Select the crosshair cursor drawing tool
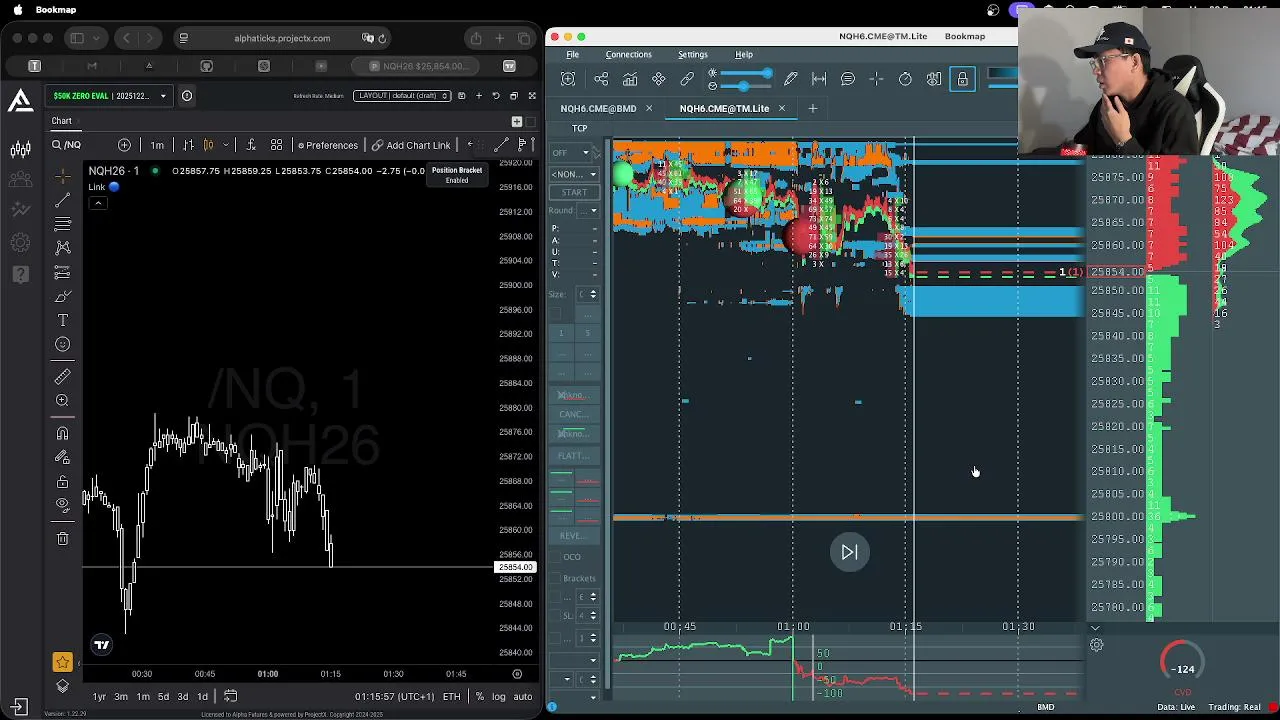This screenshot has width=1280, height=720. [62, 175]
